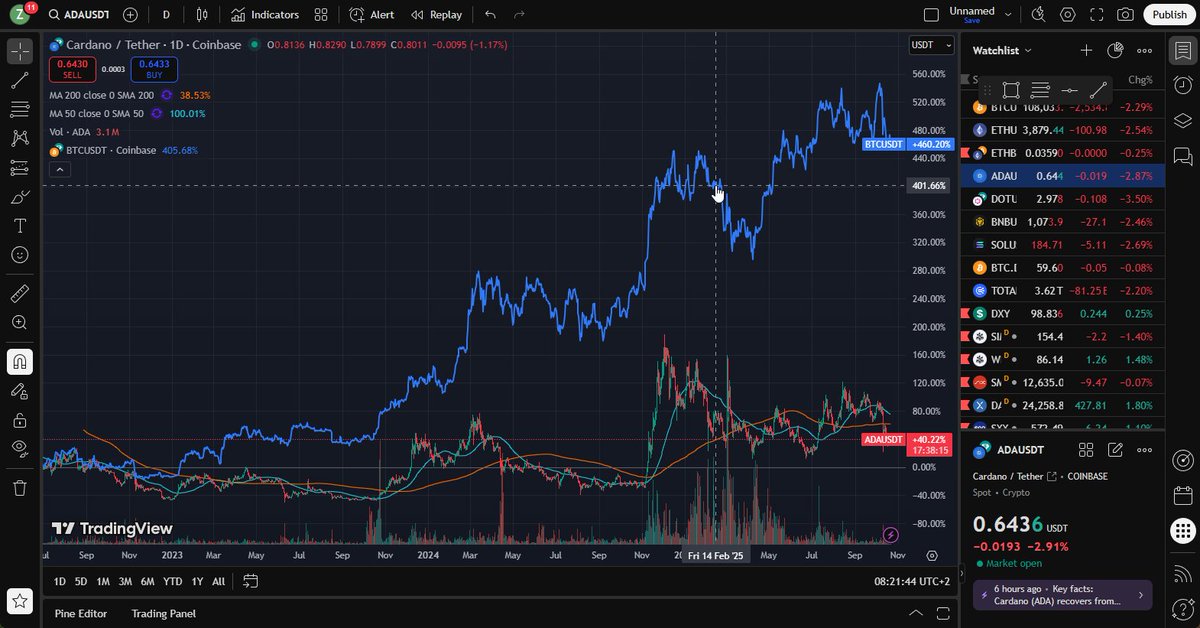
Task: Toggle the Watchlist and details panel
Action: [1182, 50]
